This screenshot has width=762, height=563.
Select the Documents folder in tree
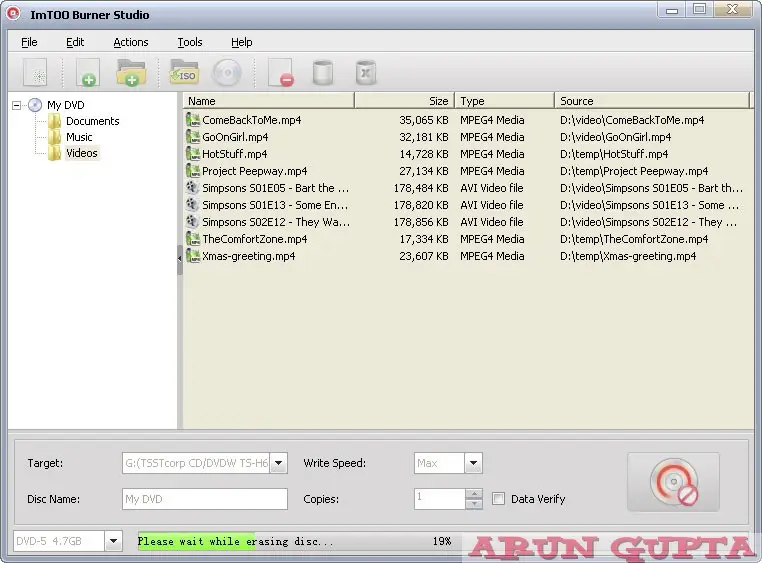click(92, 121)
